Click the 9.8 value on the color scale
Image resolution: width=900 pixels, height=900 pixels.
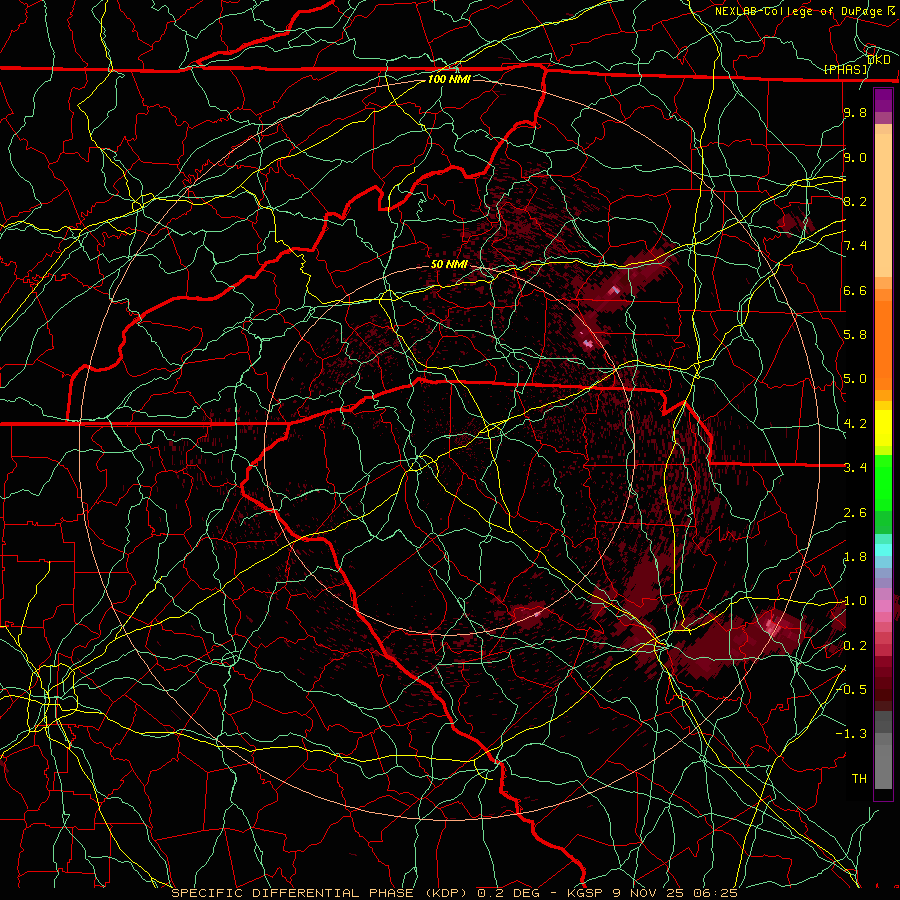[855, 113]
